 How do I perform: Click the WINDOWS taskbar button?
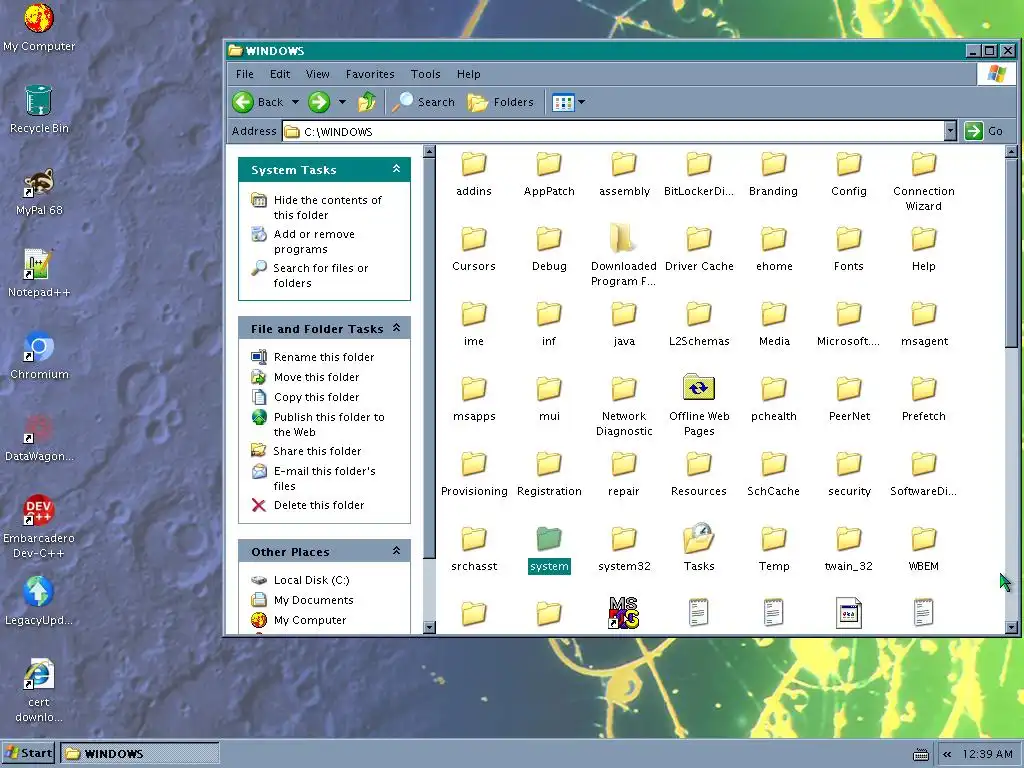pyautogui.click(x=140, y=754)
